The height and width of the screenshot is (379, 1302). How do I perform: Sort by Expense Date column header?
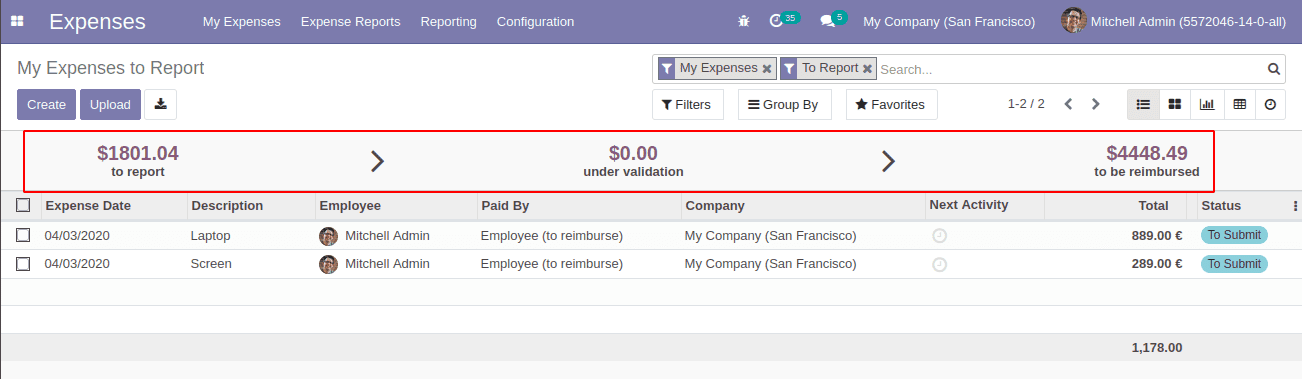click(88, 206)
